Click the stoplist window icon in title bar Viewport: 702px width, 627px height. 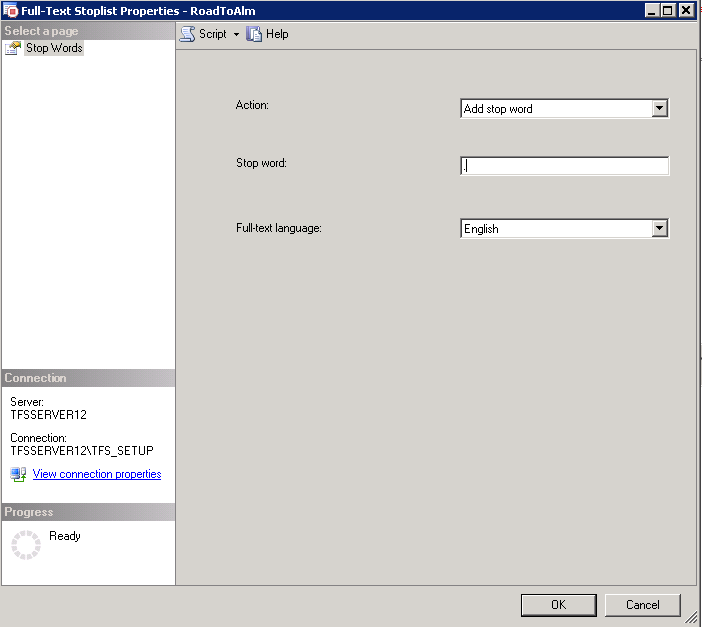tap(11, 10)
